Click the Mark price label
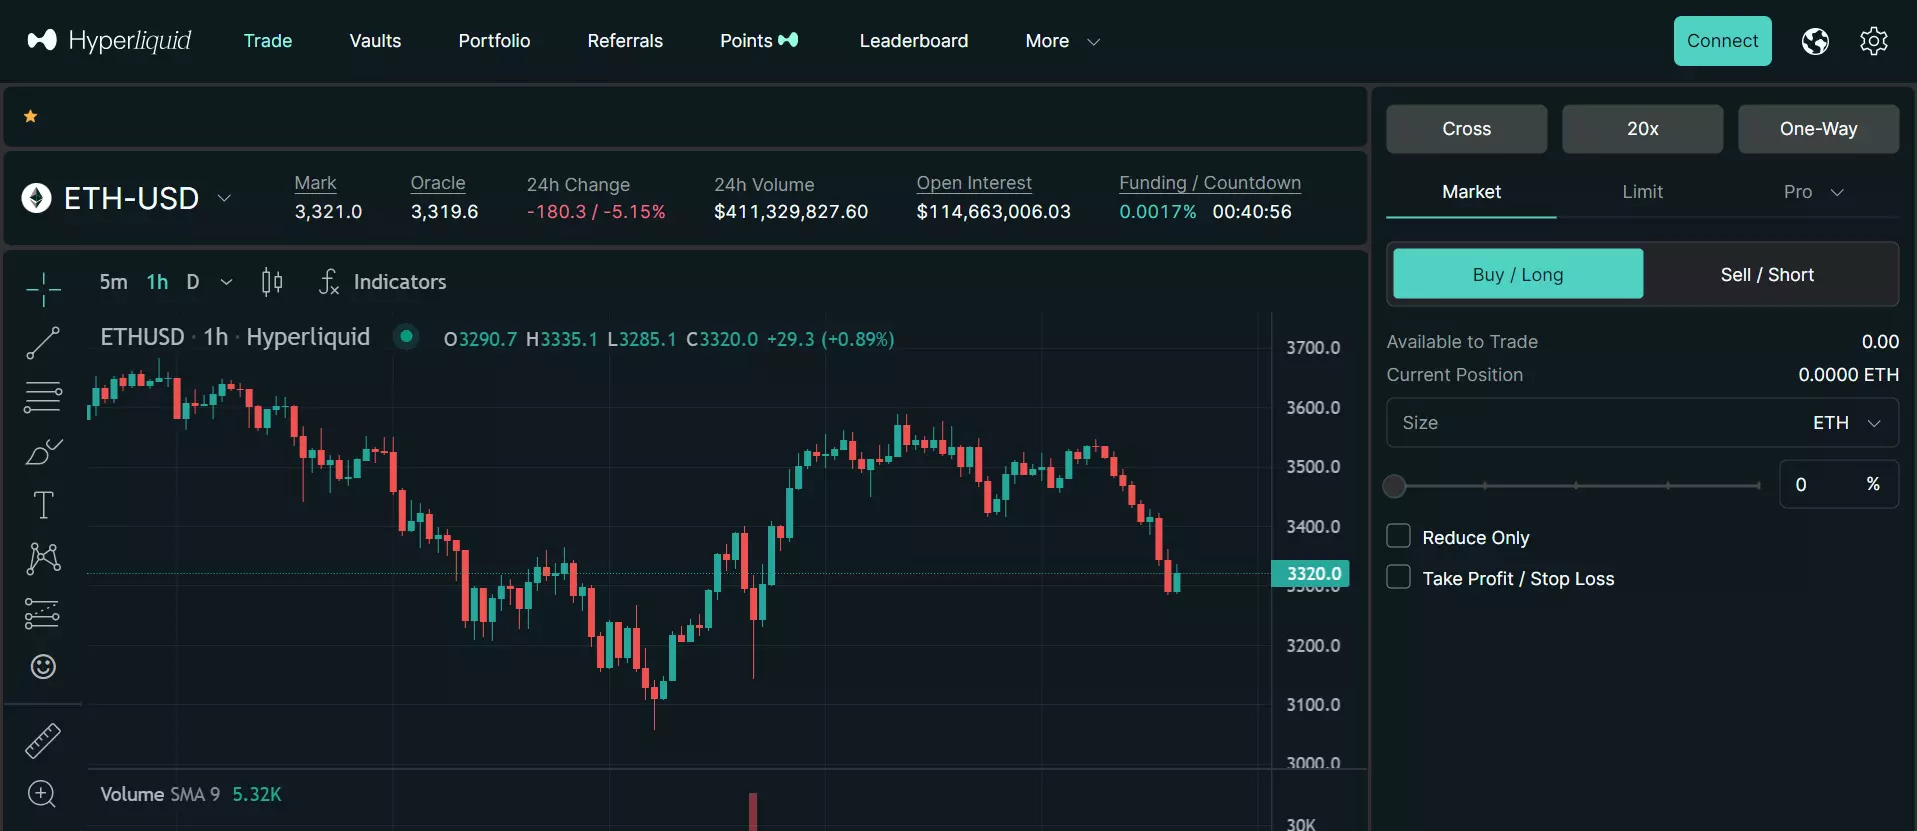The width and height of the screenshot is (1917, 831). pyautogui.click(x=315, y=183)
